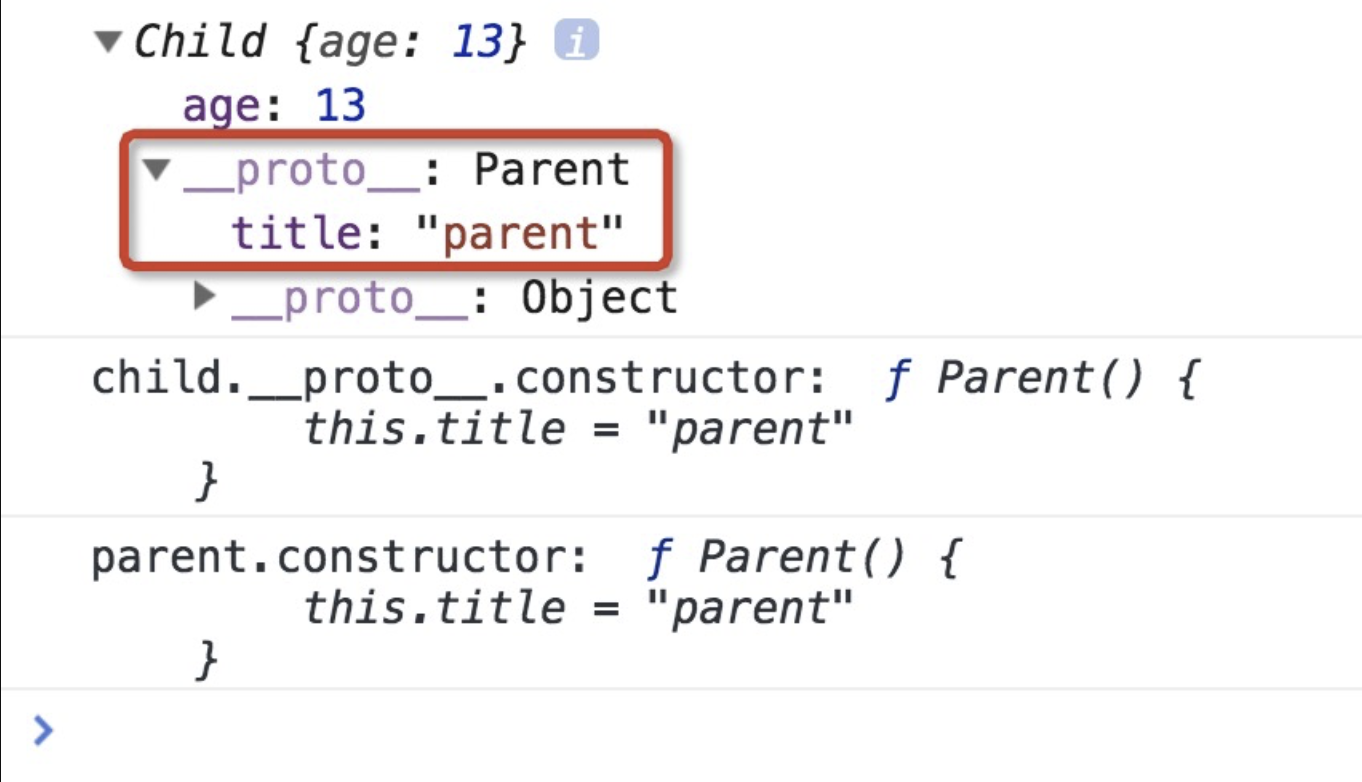This screenshot has width=1362, height=782.
Task: Collapse the Child {age: 13} object tree
Action: point(108,43)
